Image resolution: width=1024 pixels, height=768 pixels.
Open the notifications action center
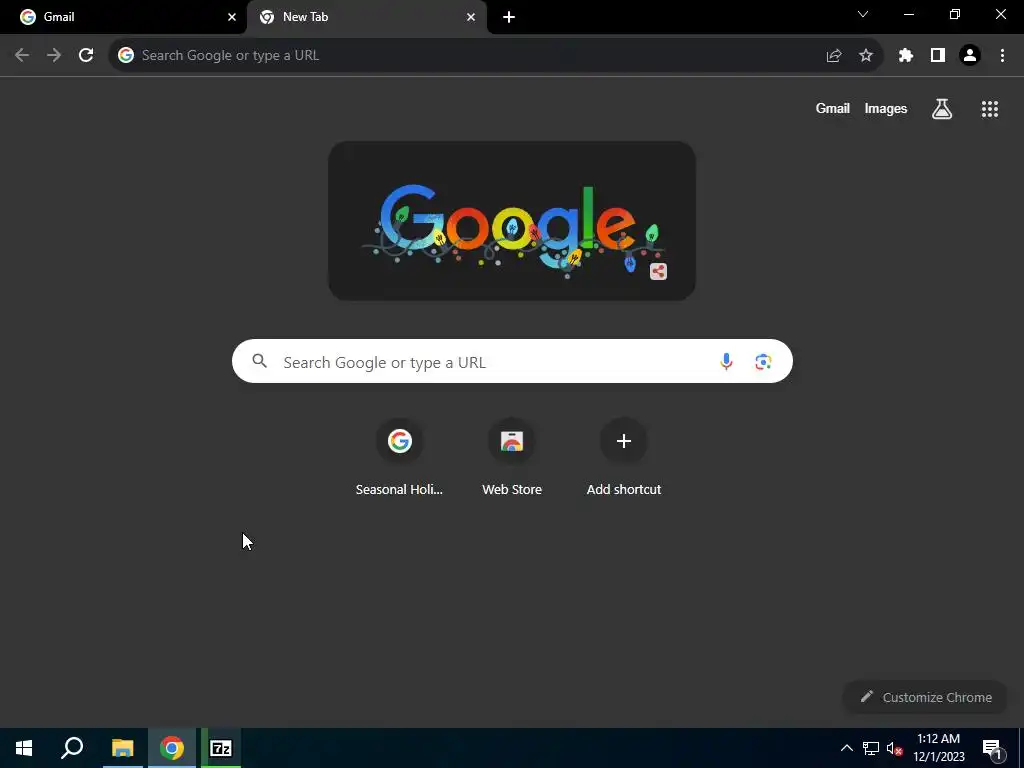coord(991,749)
